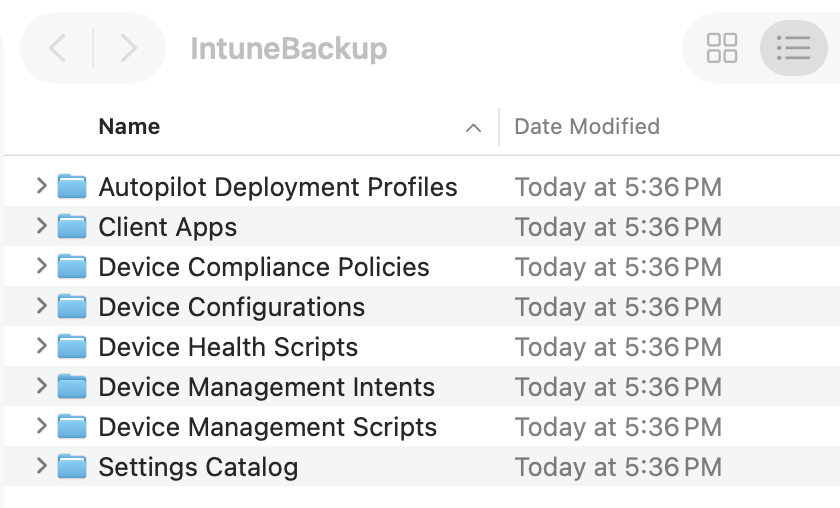Select the Autopilot Deployment Profiles name
Screen dimensions: 840x508
[x=278, y=188]
